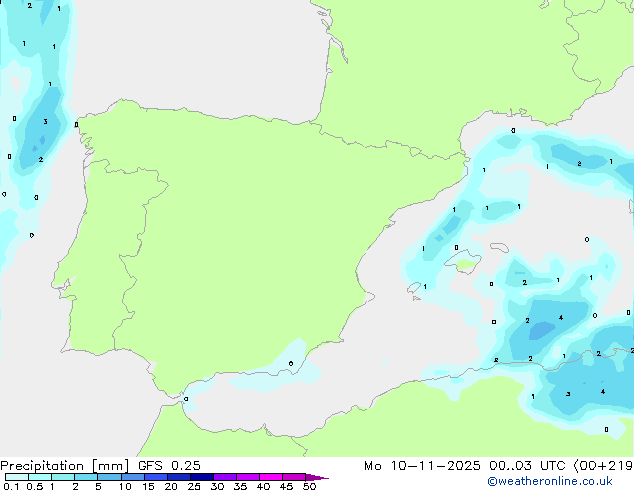
Task: Click the Menorca island outline
Action: 499,247
